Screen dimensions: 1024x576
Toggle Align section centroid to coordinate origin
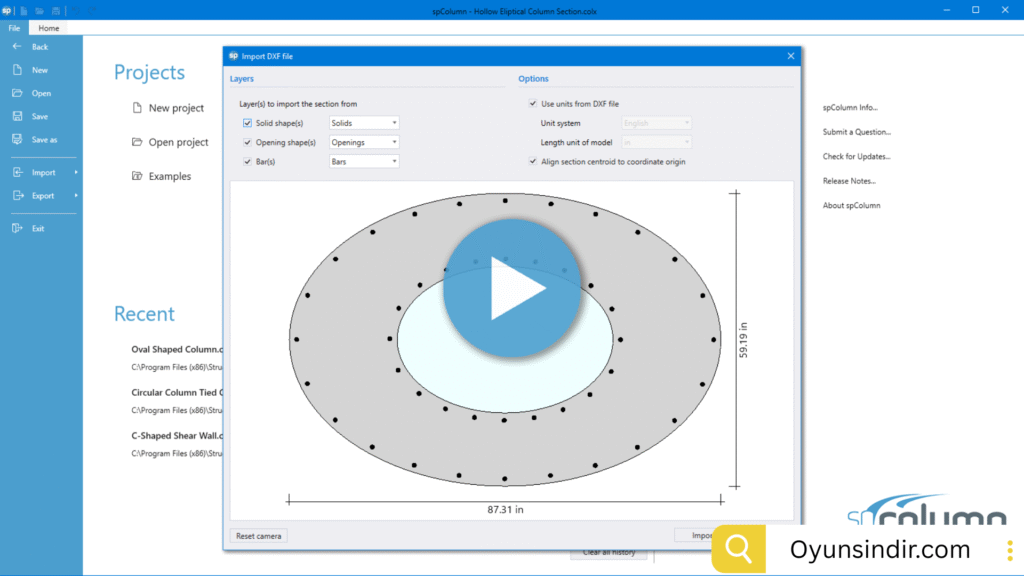533,161
